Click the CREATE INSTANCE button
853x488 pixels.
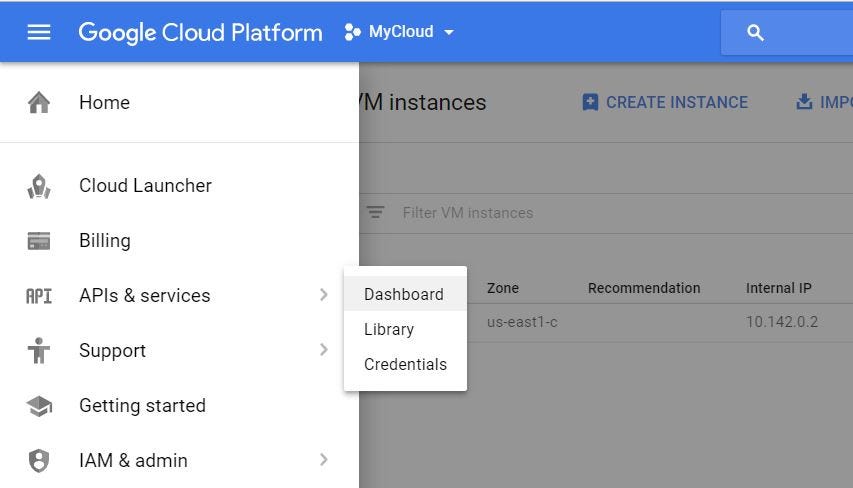pos(665,102)
